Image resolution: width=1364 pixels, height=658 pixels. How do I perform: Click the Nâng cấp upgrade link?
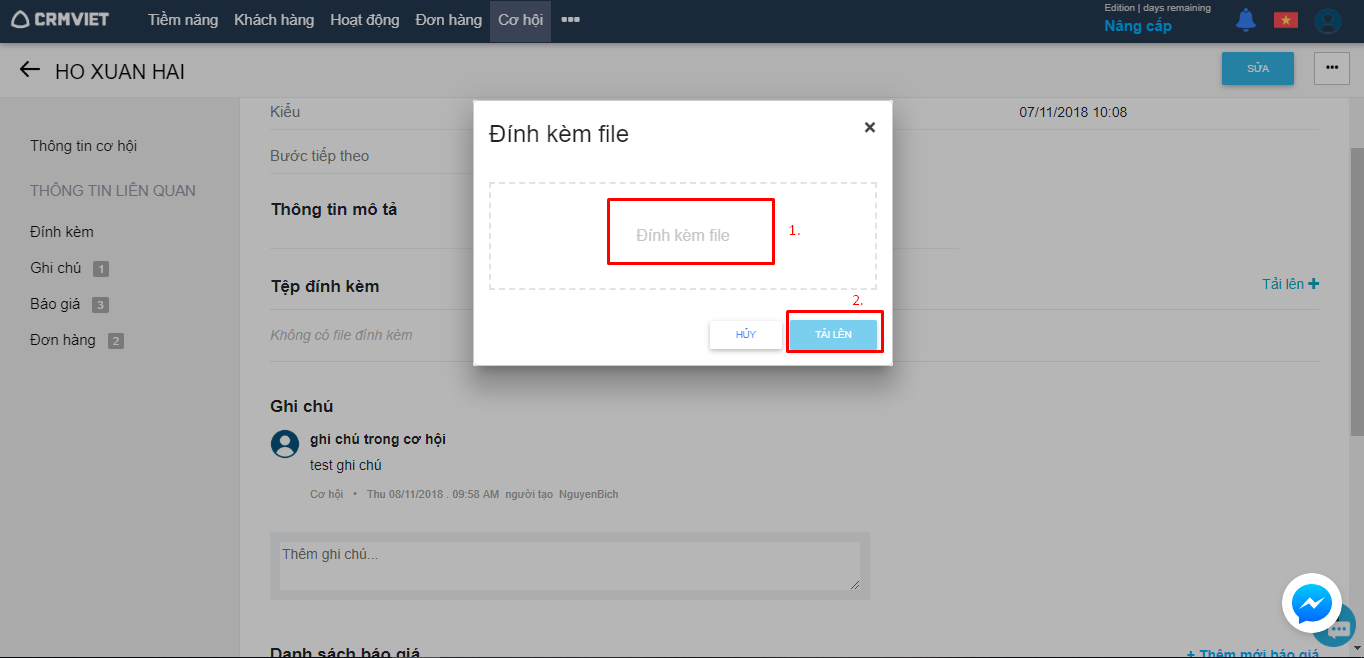point(1137,27)
